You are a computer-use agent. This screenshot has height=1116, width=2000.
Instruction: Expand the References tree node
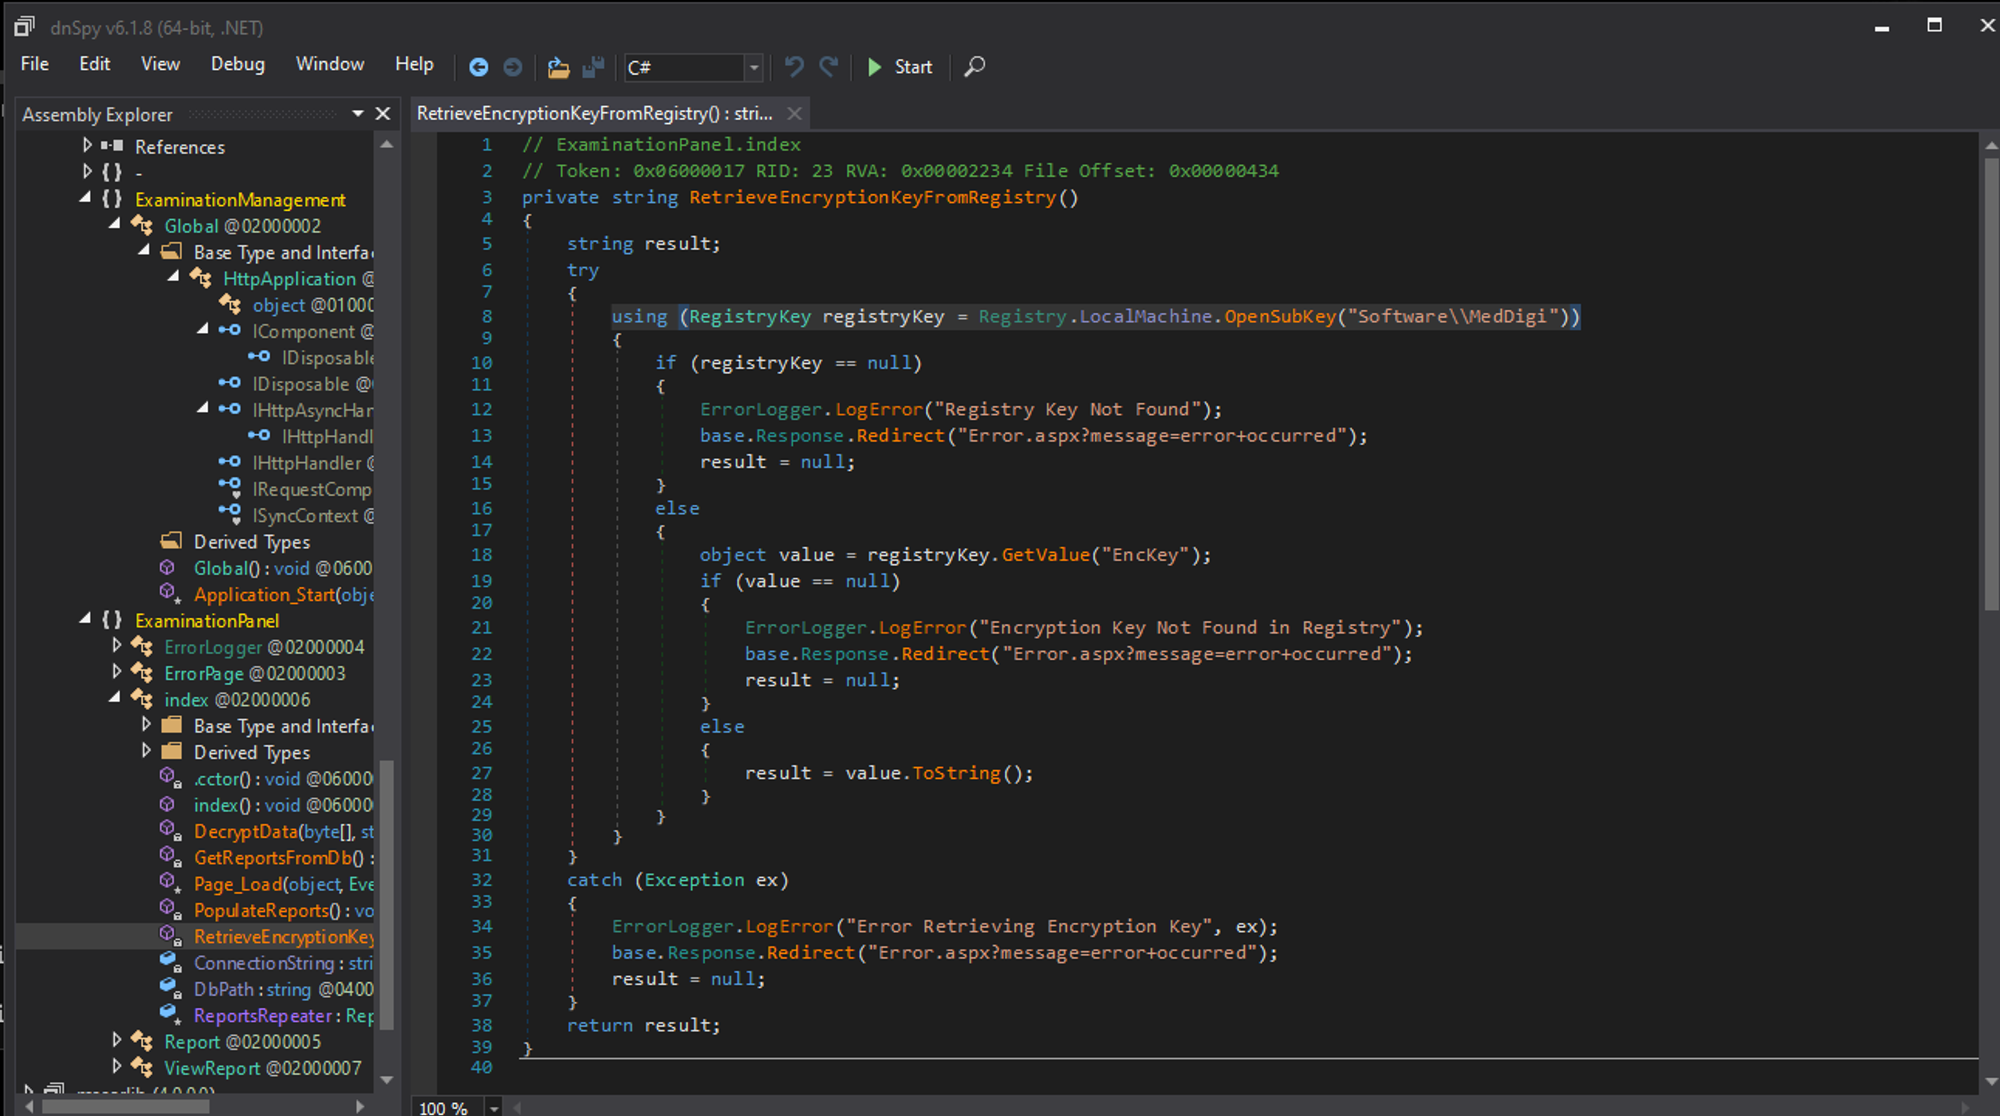pos(87,146)
